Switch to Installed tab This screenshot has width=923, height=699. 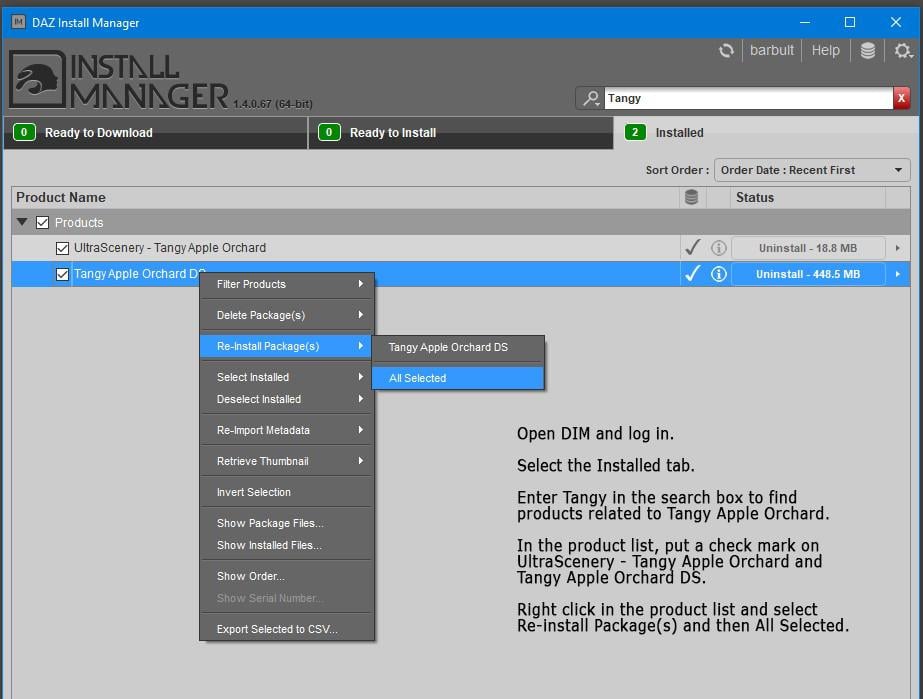click(x=765, y=132)
